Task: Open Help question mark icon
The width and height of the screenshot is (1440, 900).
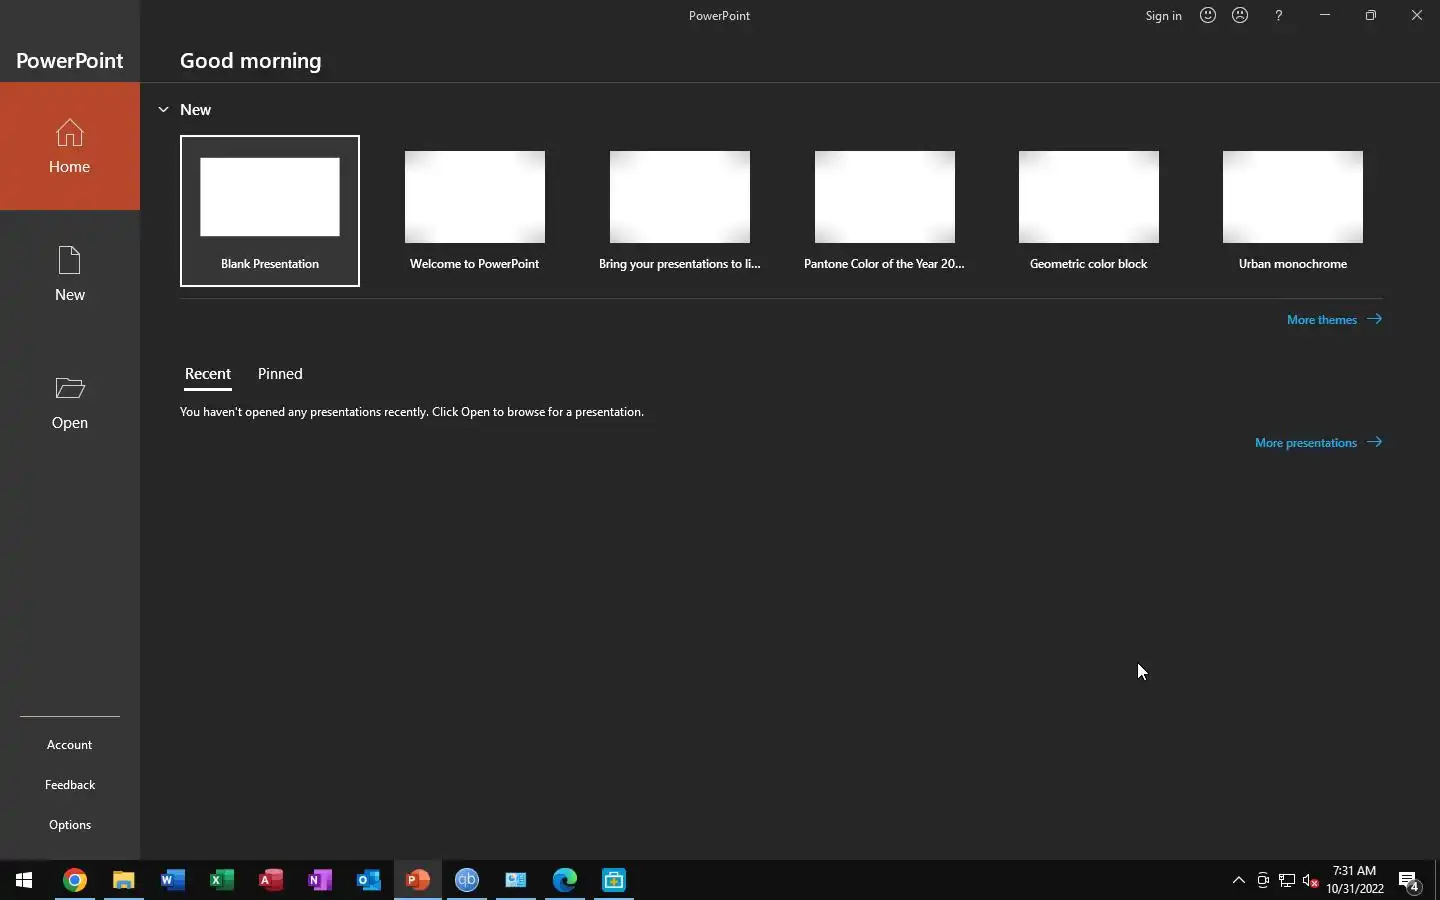Action: point(1279,15)
